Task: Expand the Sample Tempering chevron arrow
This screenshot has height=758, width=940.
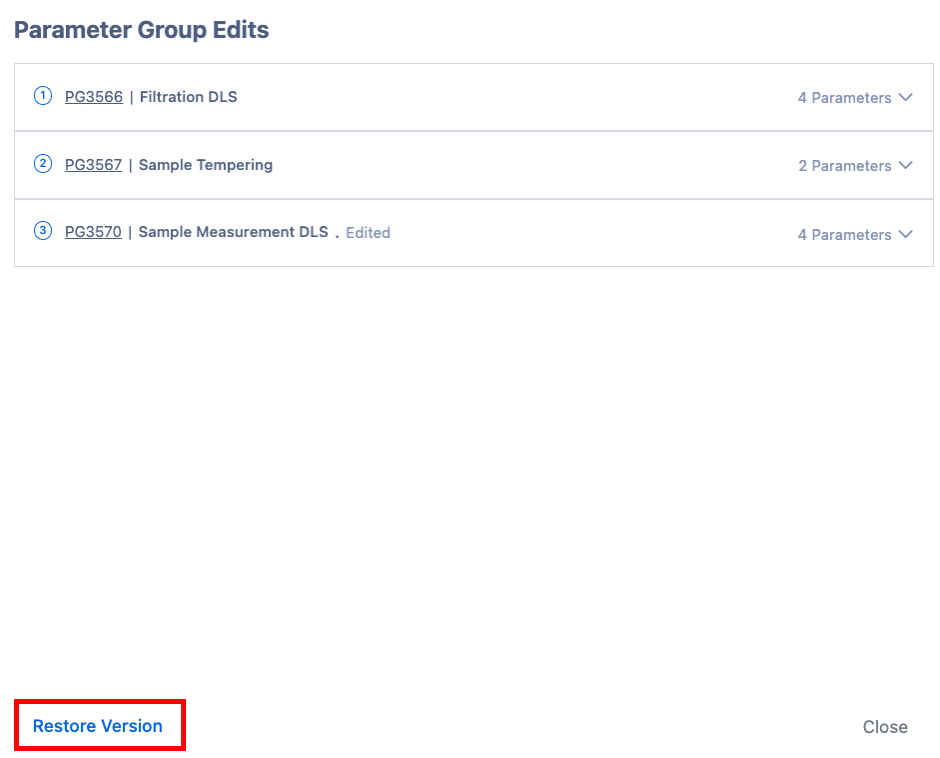Action: coord(906,165)
